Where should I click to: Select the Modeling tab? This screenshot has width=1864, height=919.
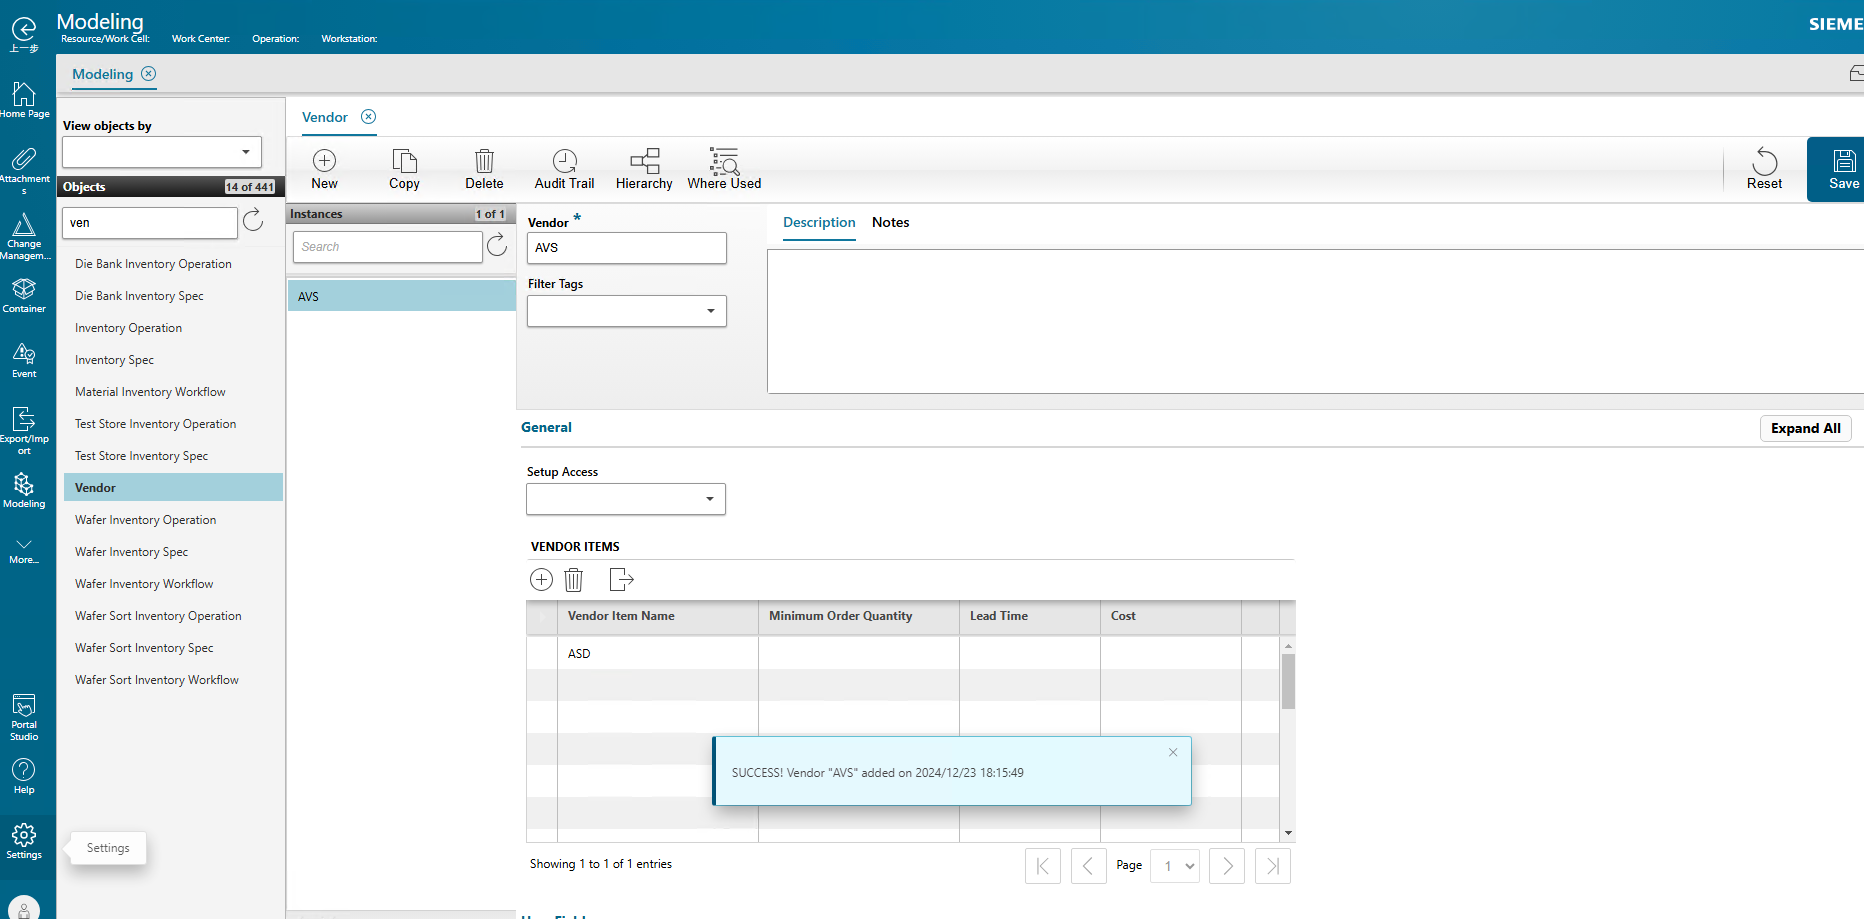click(x=102, y=74)
